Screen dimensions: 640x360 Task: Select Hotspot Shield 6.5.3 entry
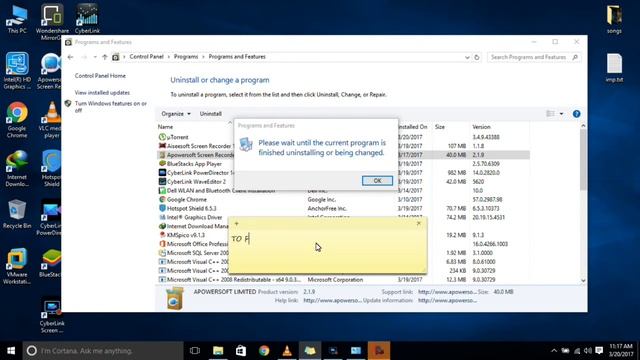pyautogui.click(x=191, y=209)
